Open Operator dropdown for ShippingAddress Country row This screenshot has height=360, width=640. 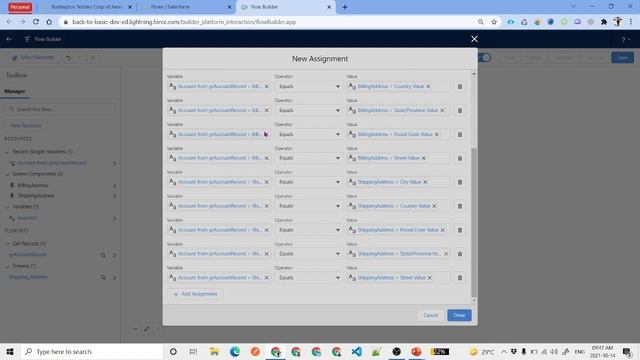click(309, 206)
